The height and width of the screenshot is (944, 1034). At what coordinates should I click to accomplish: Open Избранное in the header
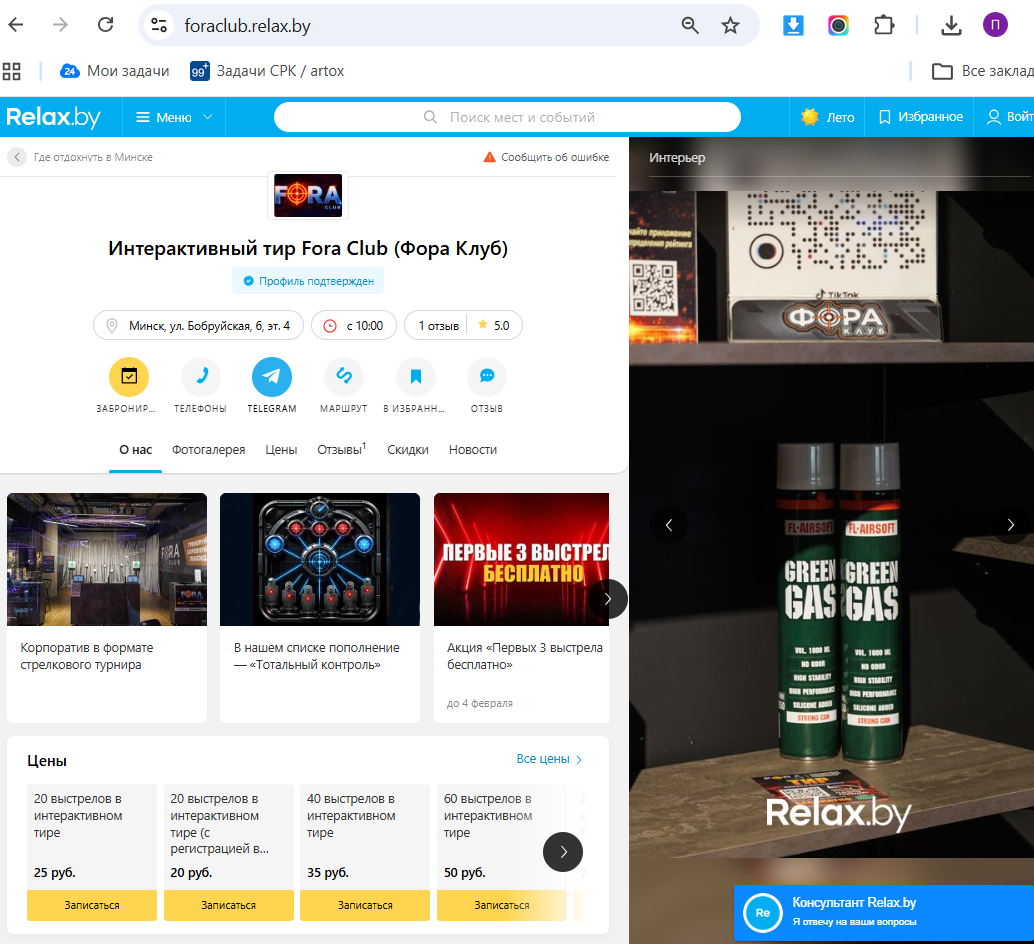point(921,117)
